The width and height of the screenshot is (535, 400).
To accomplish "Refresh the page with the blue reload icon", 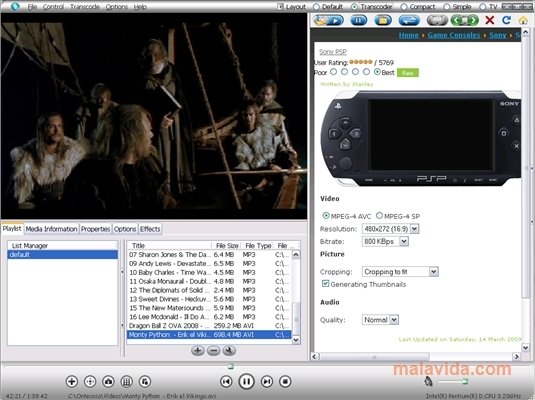I will coord(506,20).
